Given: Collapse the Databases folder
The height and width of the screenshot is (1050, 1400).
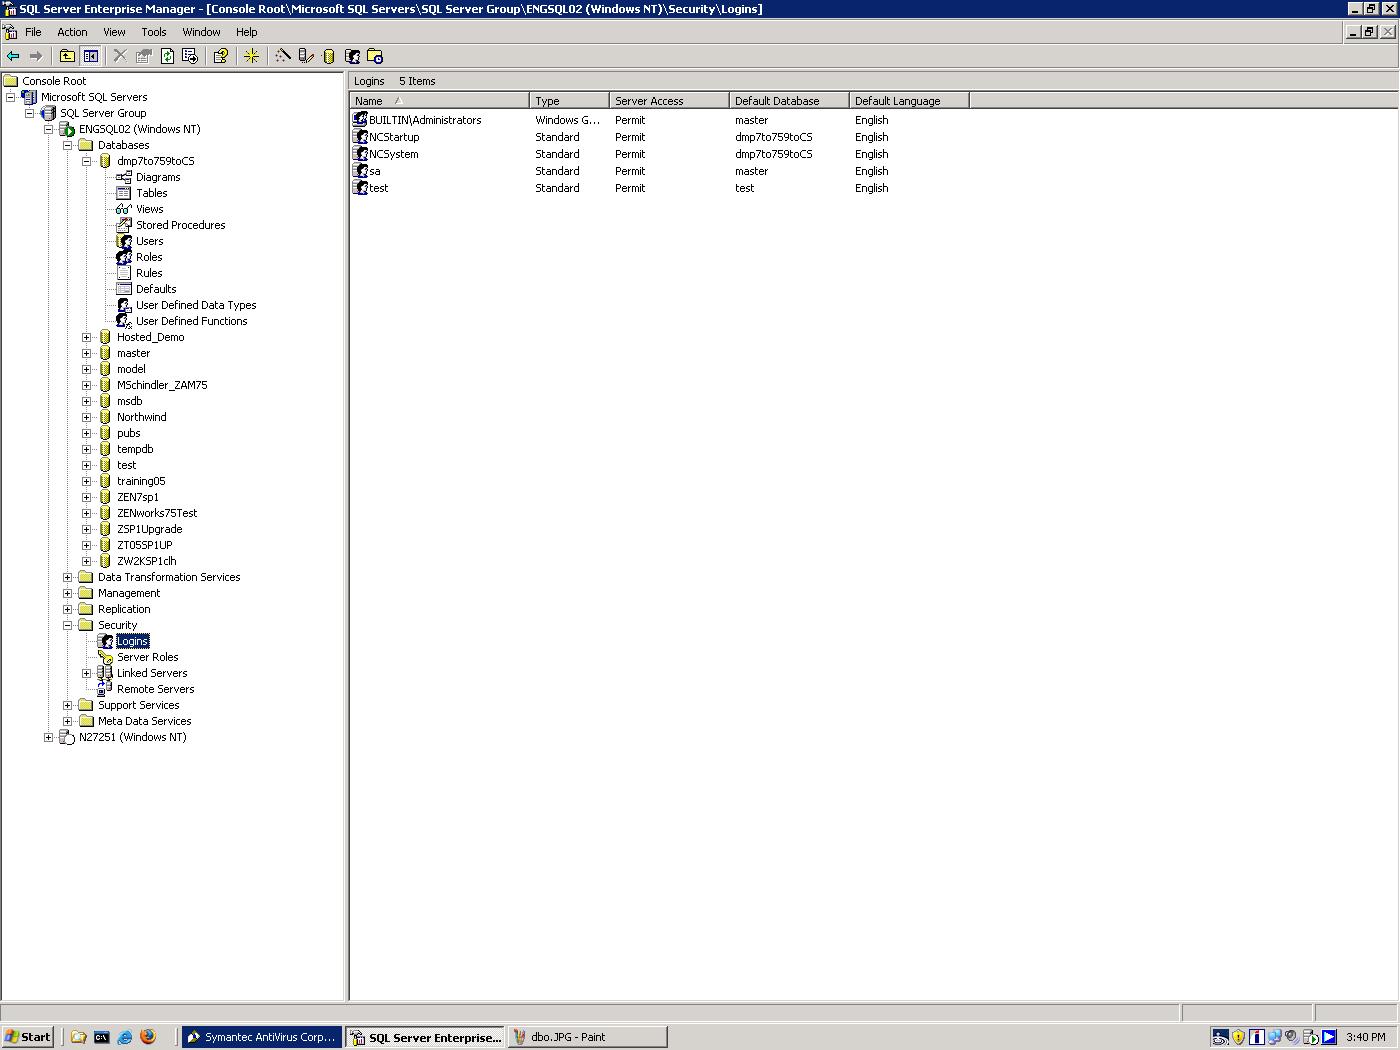Looking at the screenshot, I should click(x=67, y=145).
